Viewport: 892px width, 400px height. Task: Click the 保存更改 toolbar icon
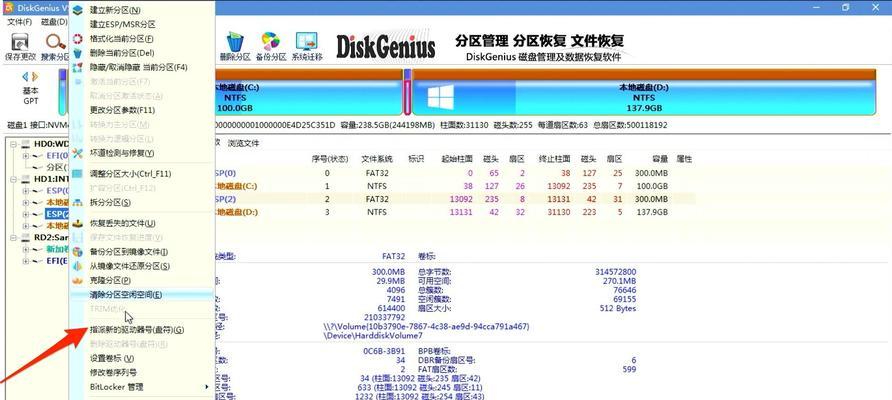[x=20, y=42]
